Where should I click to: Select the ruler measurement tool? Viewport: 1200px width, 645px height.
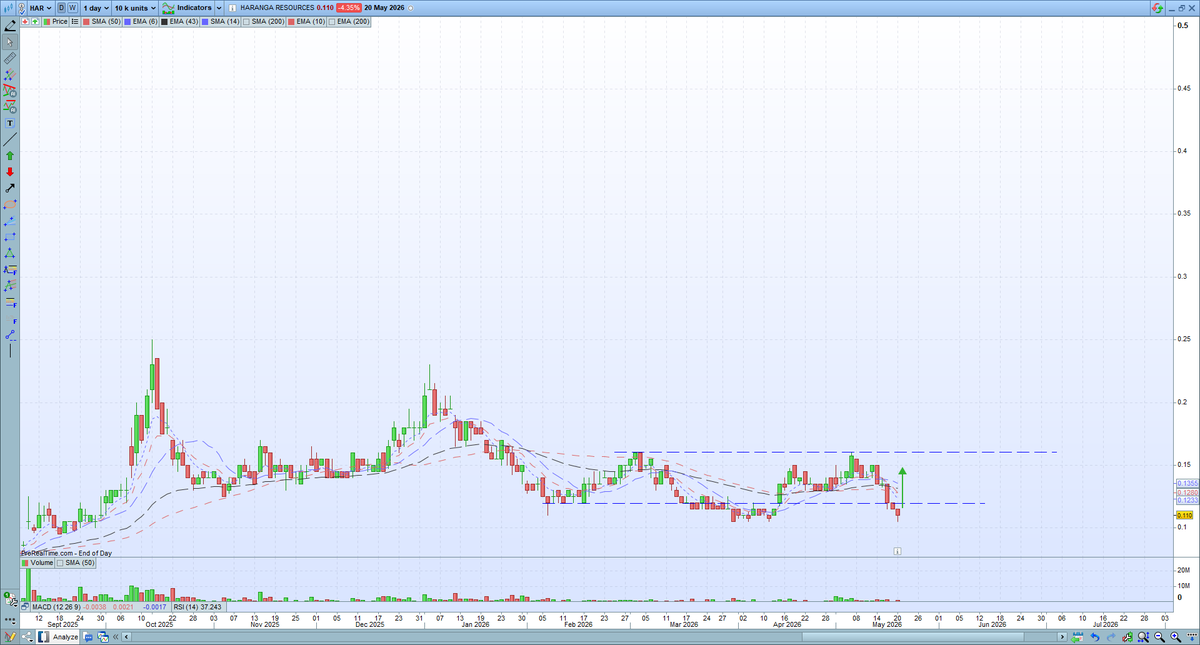(x=10, y=58)
